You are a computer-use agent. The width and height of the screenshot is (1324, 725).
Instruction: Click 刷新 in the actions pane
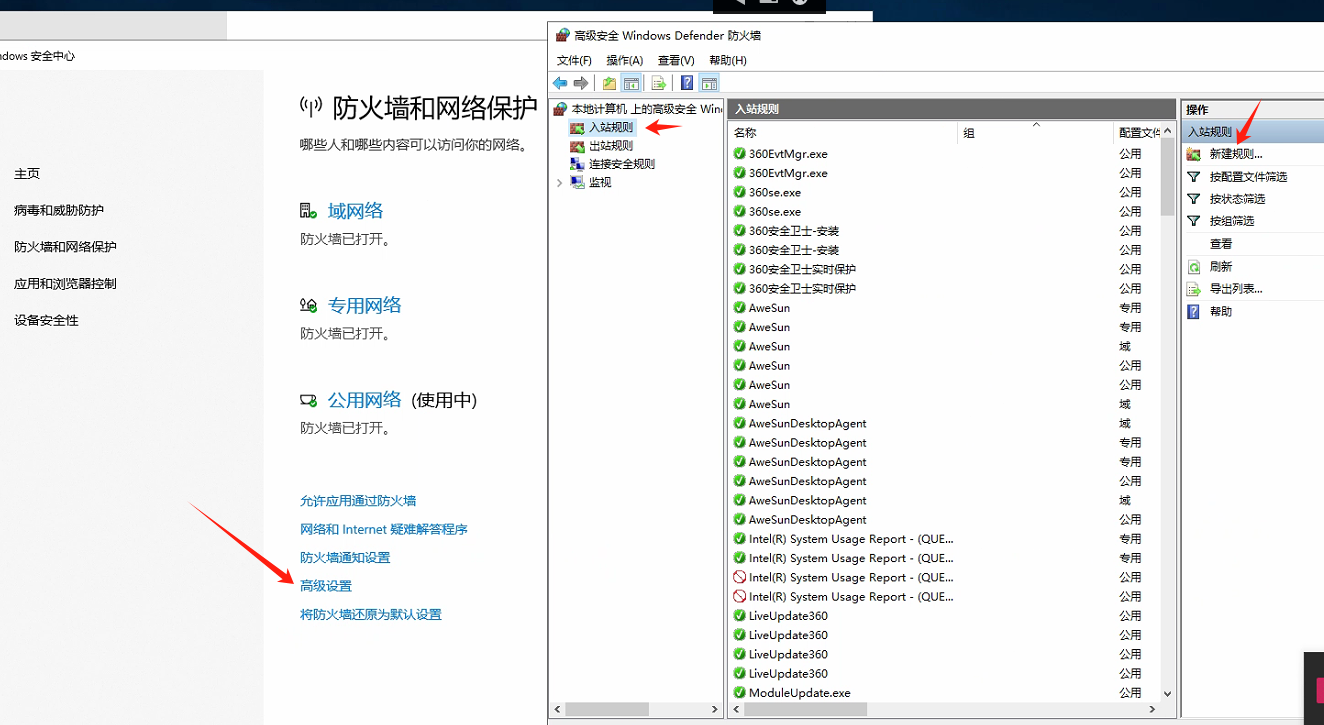tap(1221, 267)
